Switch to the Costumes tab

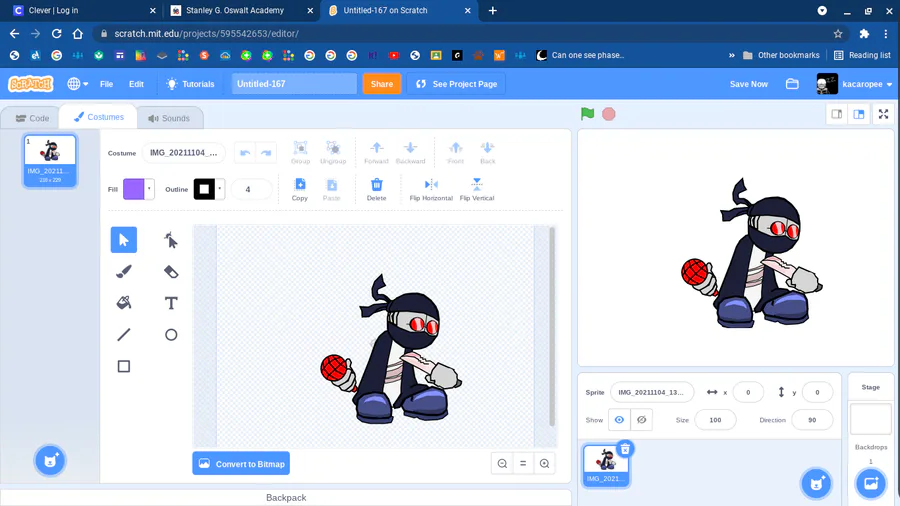click(x=99, y=117)
